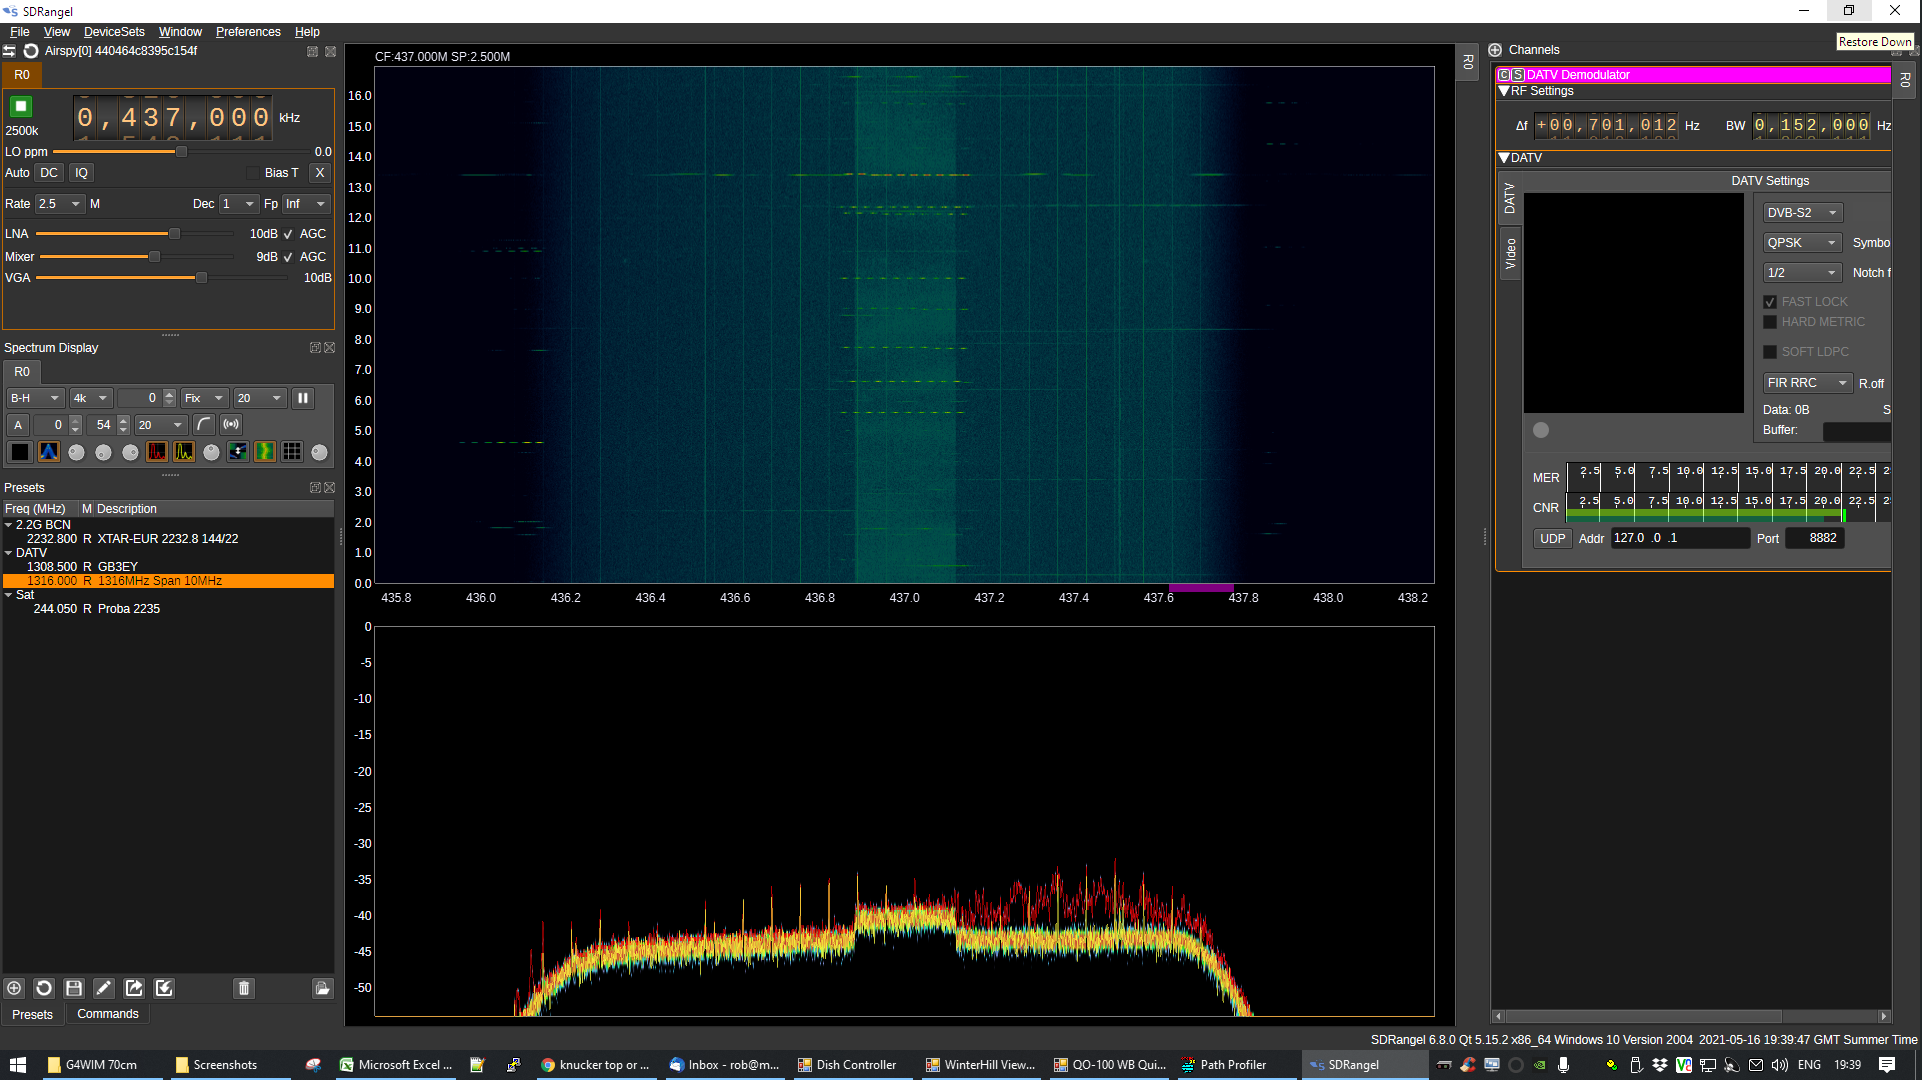Click the C button on DATV Demodulator
1922x1080 pixels.
[1504, 75]
